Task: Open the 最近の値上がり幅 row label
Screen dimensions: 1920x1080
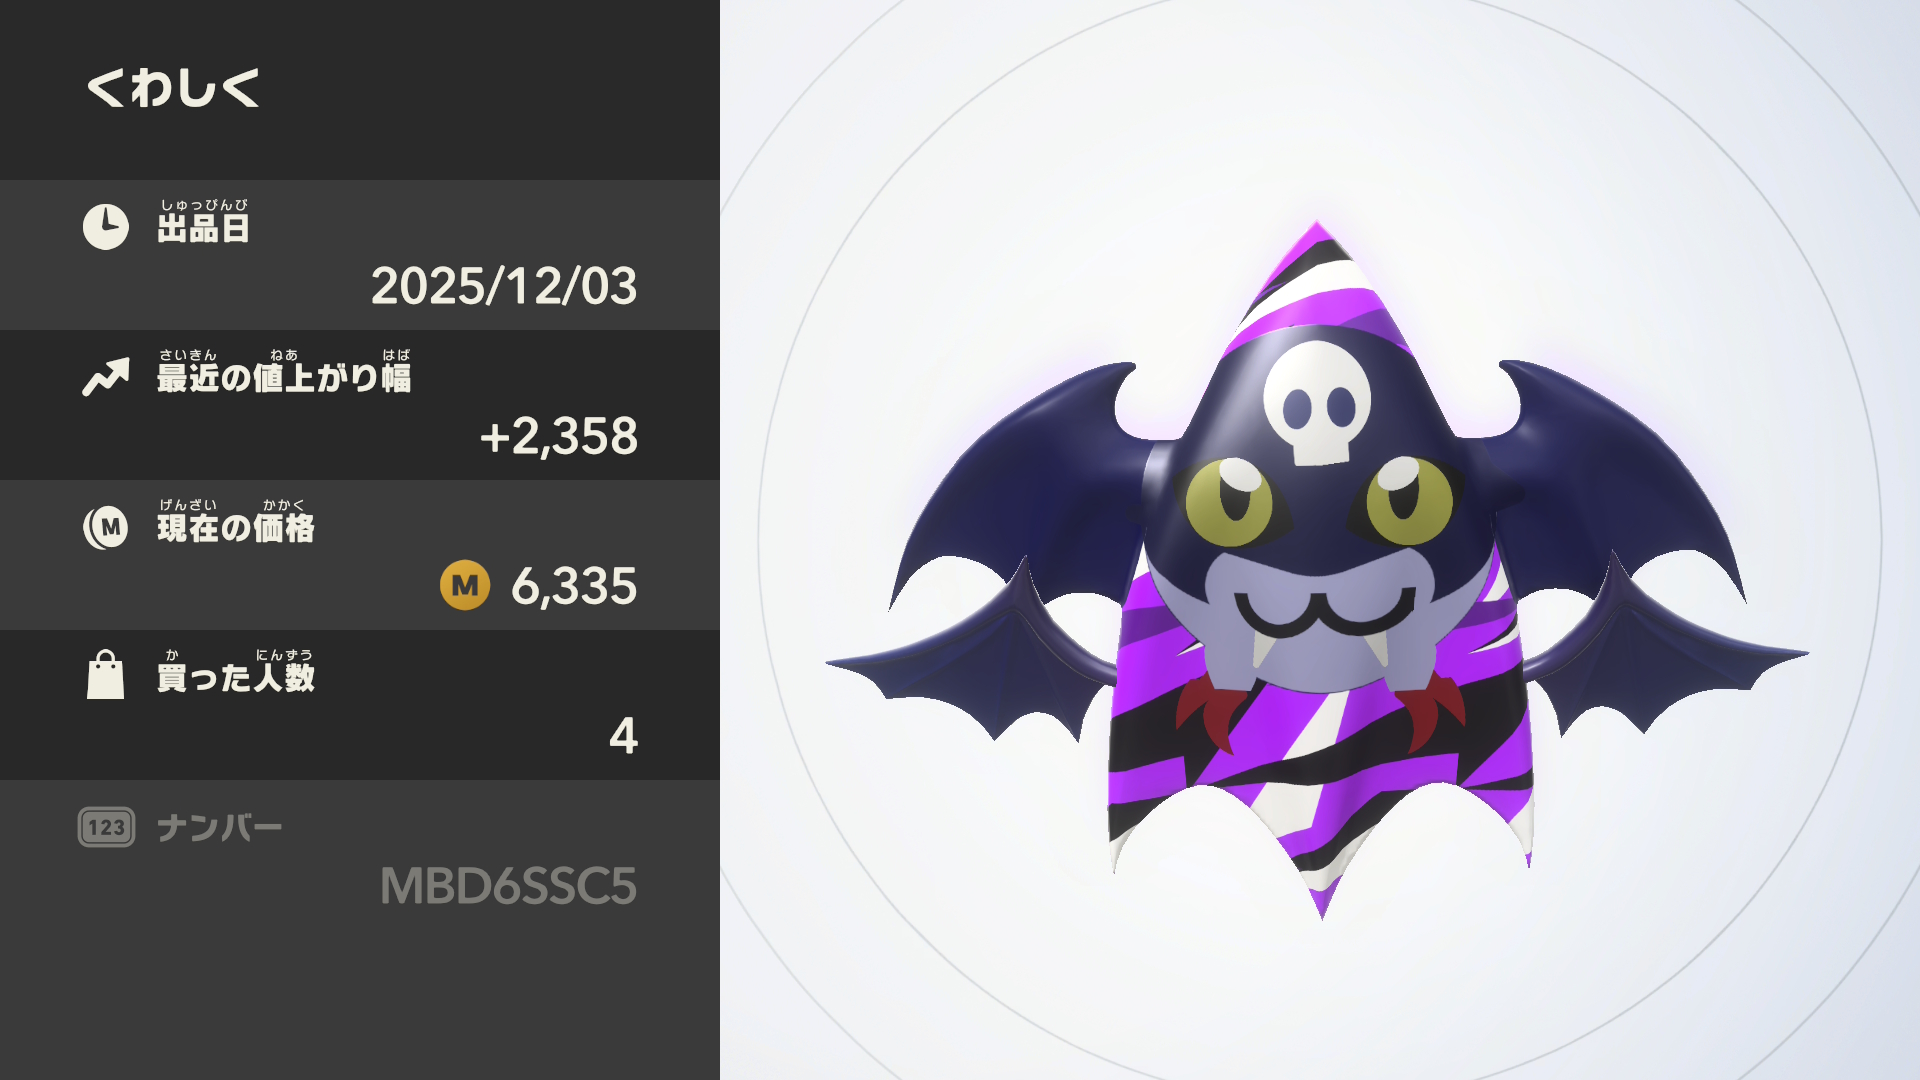Action: [x=284, y=372]
